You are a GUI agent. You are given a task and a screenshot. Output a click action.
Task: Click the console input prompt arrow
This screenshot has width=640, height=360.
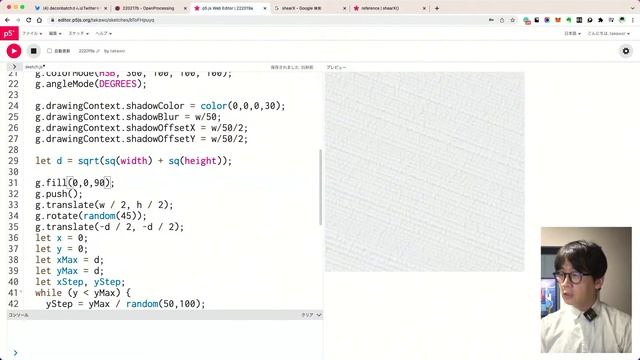16,353
